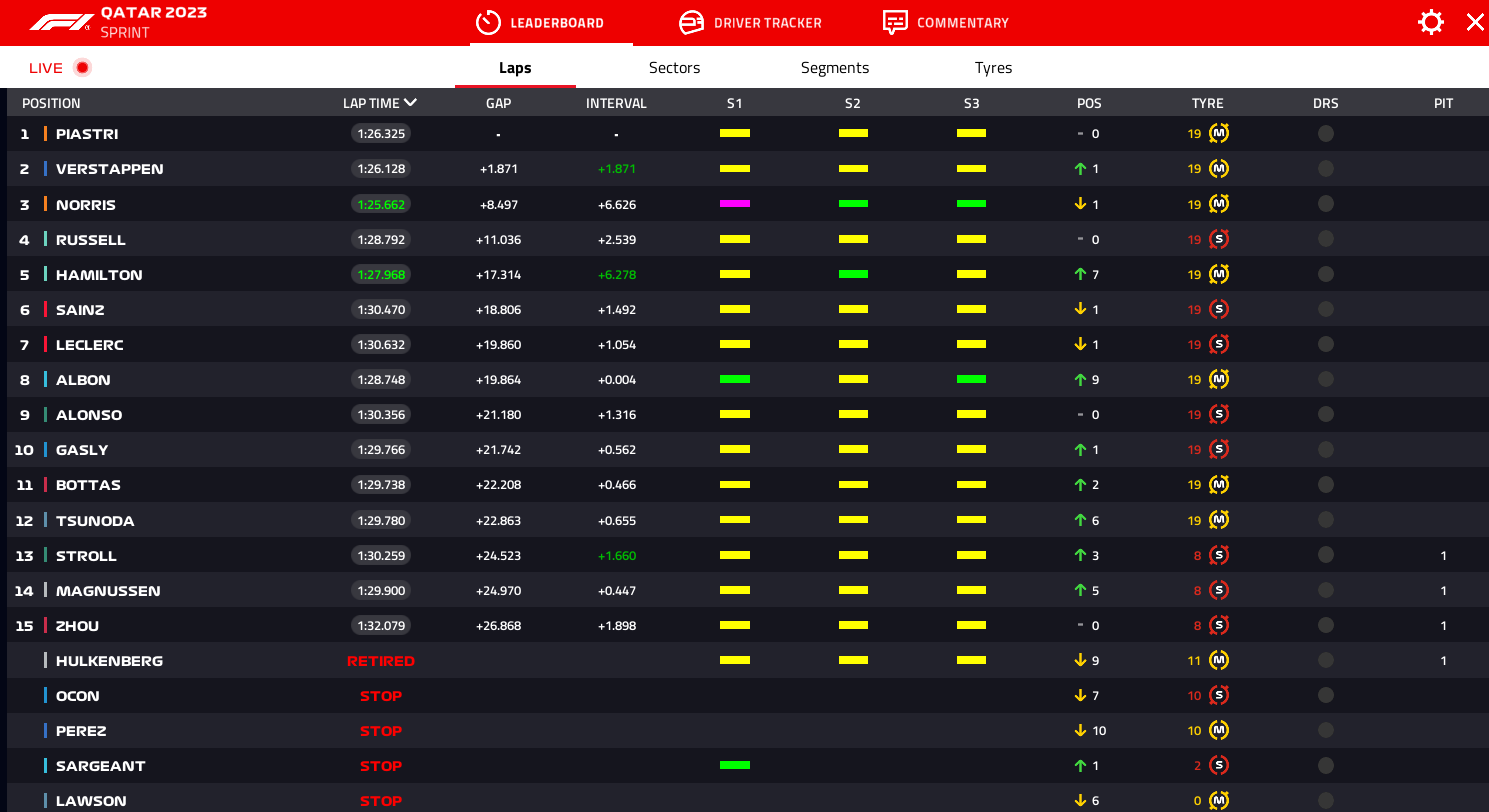Click Tsunoda's green position-gained arrow
Viewport: 1489px width, 812px height.
(1080, 520)
